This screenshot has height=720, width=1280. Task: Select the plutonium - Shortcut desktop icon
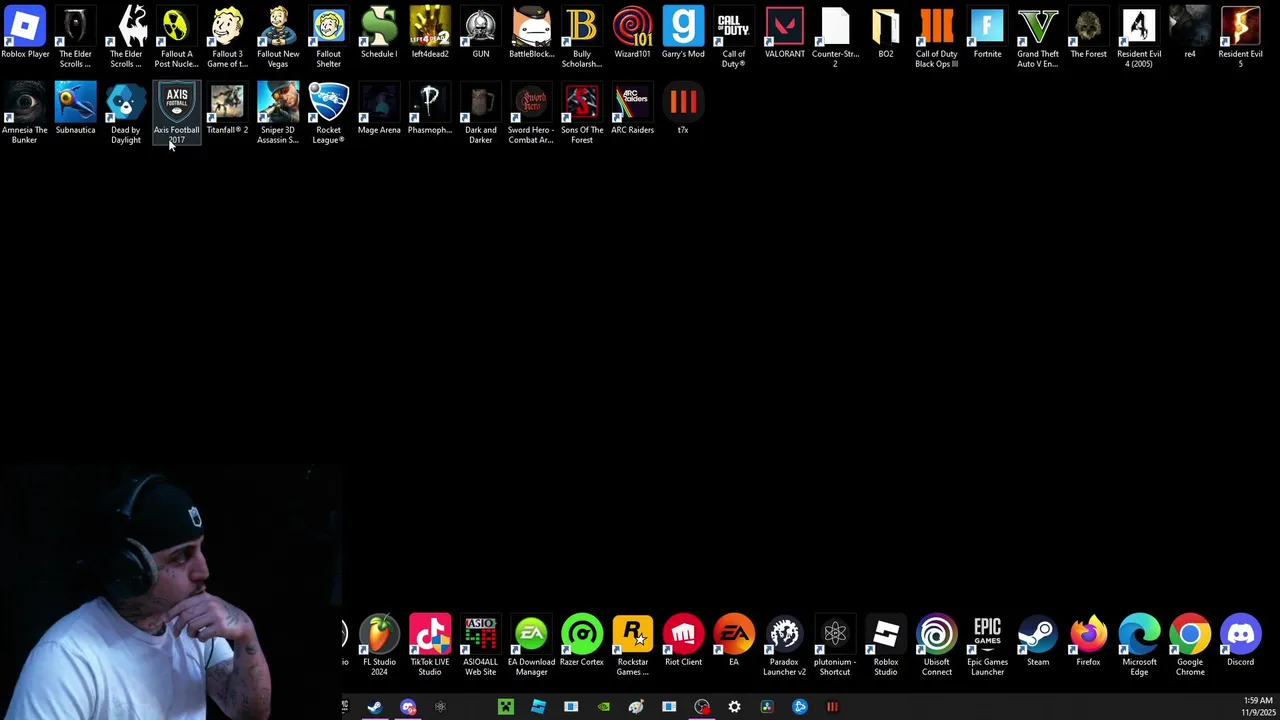click(835, 646)
